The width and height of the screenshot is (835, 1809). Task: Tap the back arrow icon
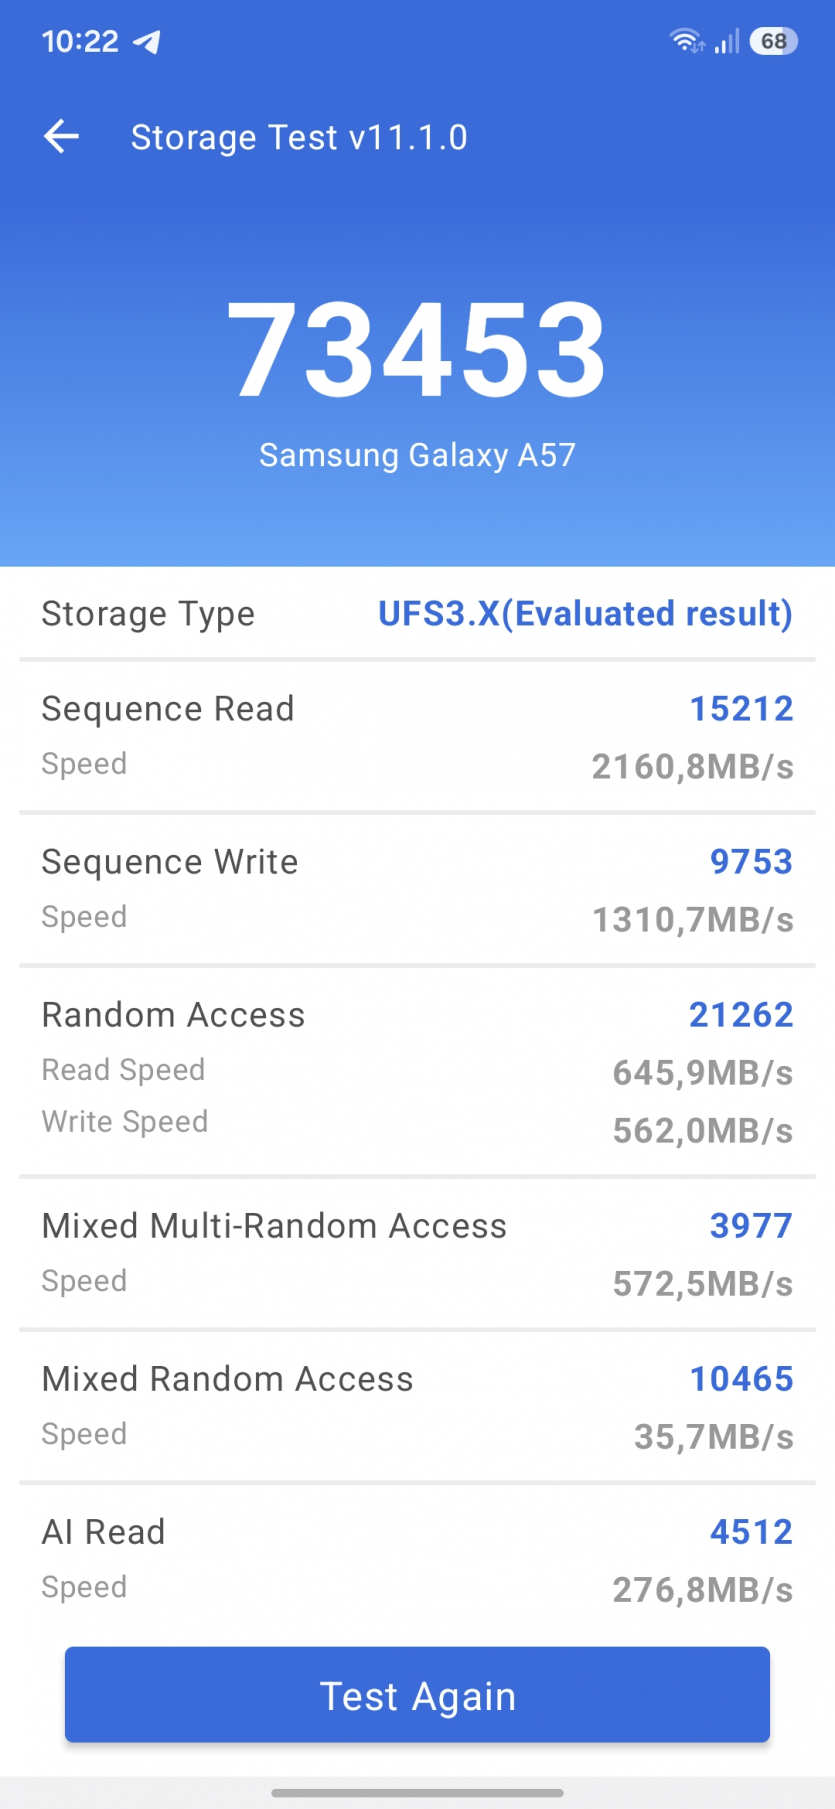61,137
